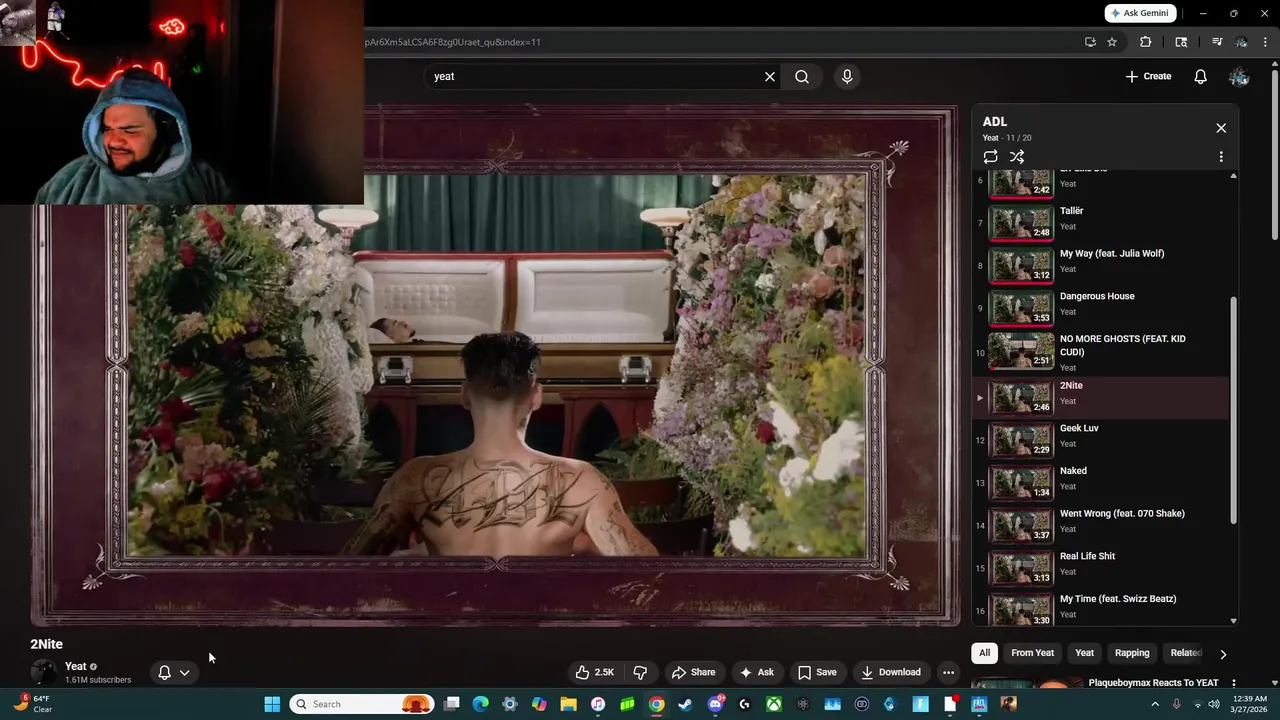
Task: Share the 2Nite video
Action: tap(694, 672)
